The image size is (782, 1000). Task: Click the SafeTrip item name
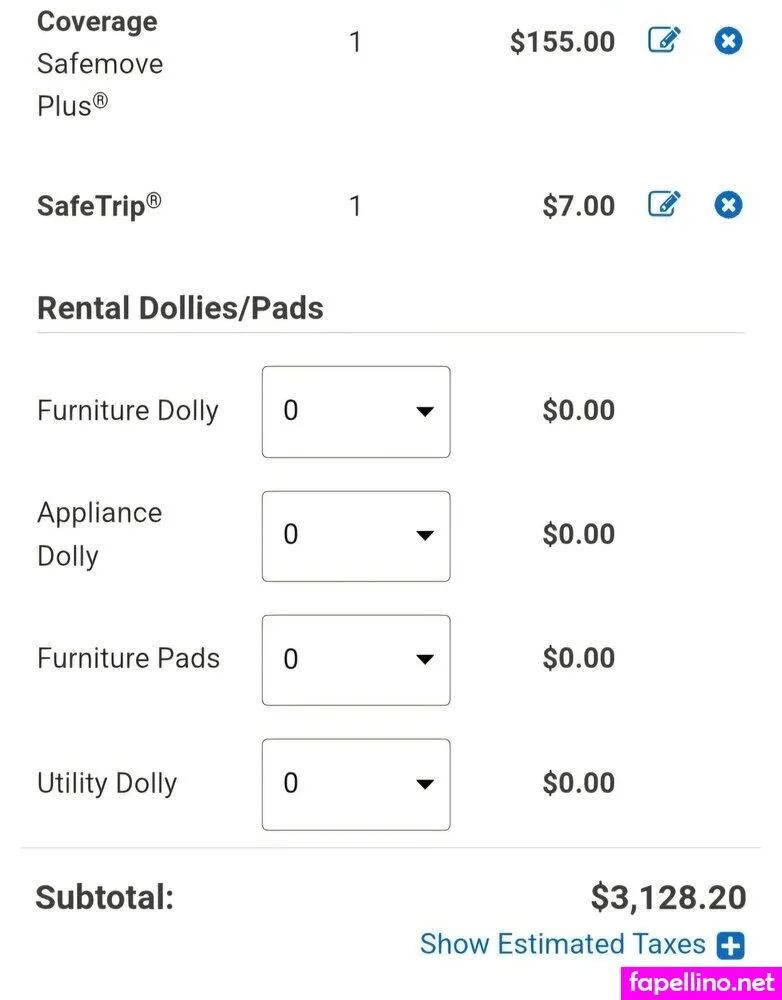(99, 206)
